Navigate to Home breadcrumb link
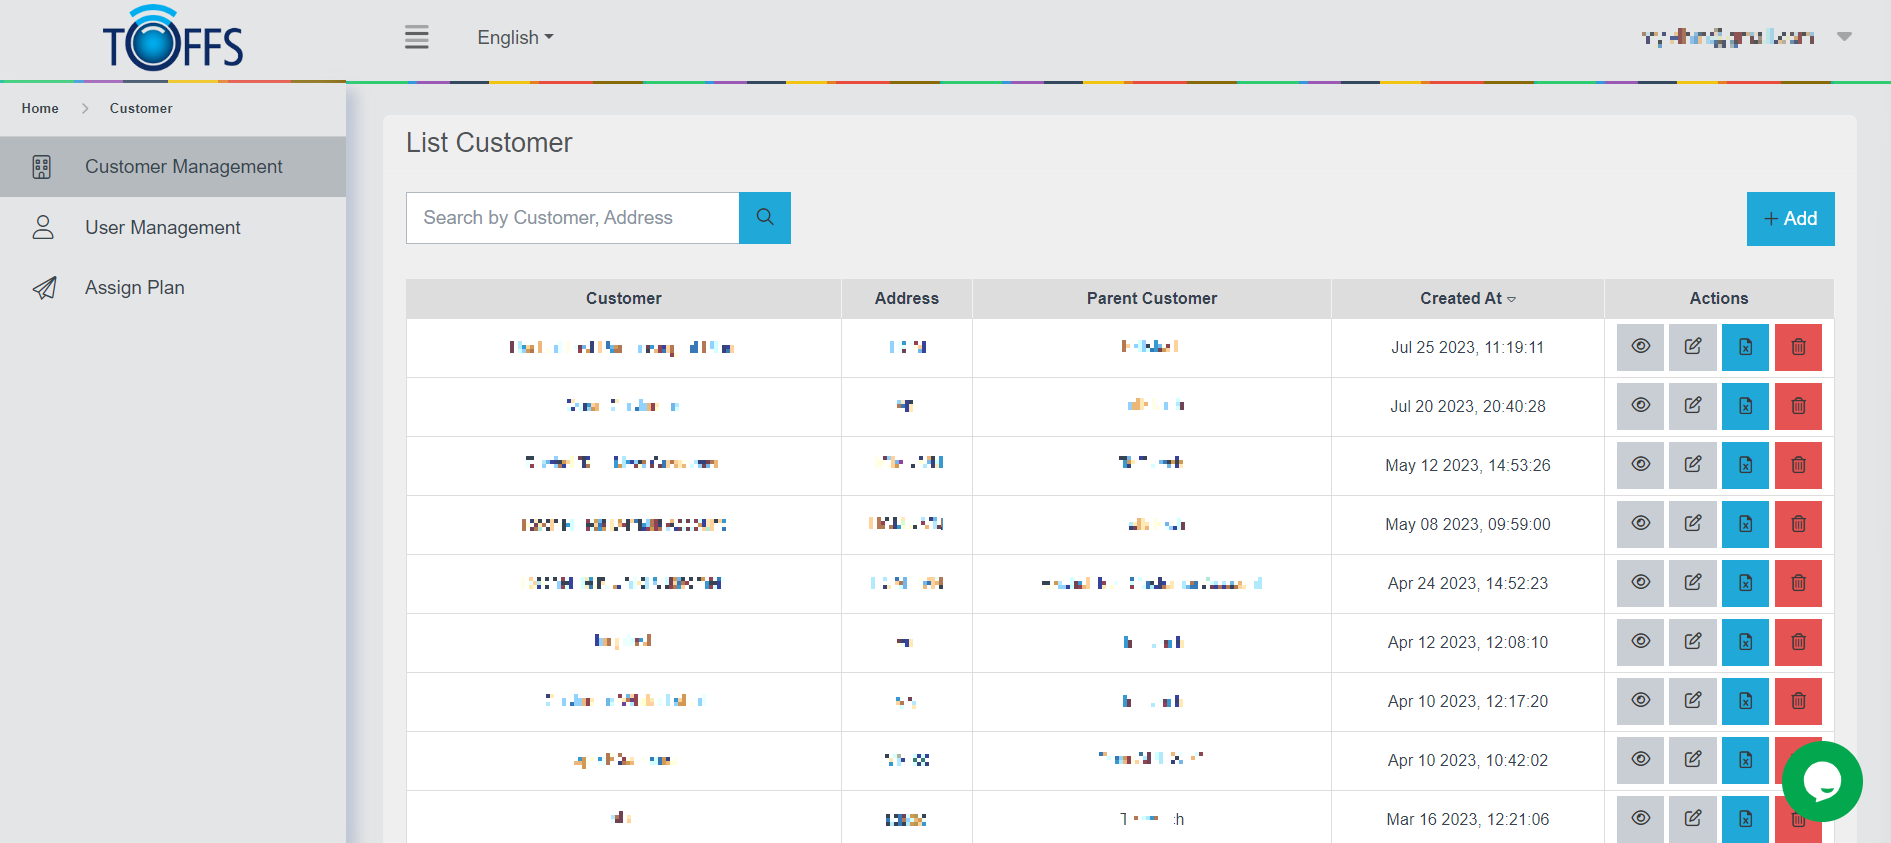The width and height of the screenshot is (1891, 843). 40,109
